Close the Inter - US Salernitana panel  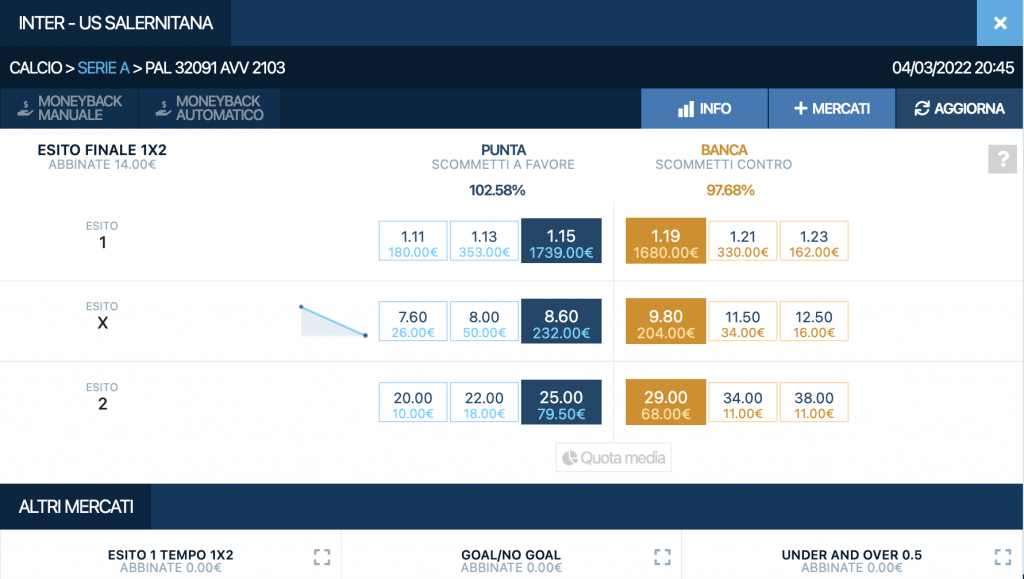(1000, 23)
